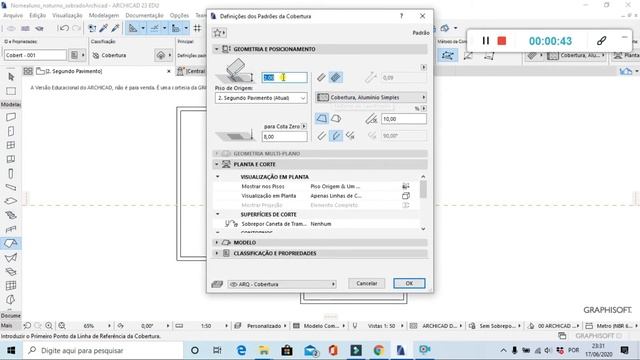This screenshot has height=360, width=640.
Task: Open Microsoft Store from taskbar
Action: [287, 350]
